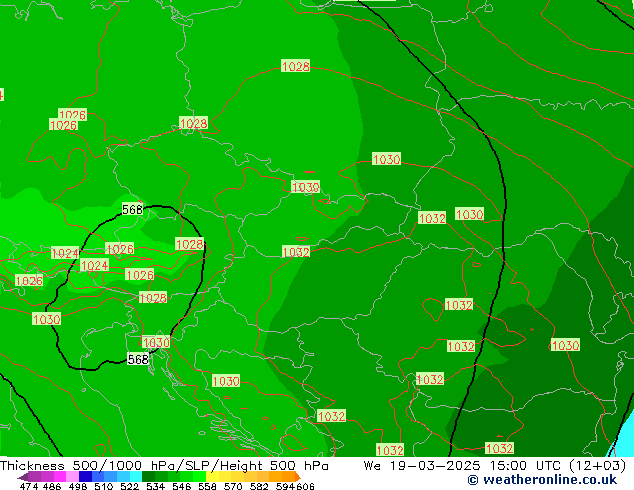Click the map title 'Thickness 500/1000 hPa/SLP/Height 500 hPa'
This screenshot has height=490, width=634.
point(164,466)
